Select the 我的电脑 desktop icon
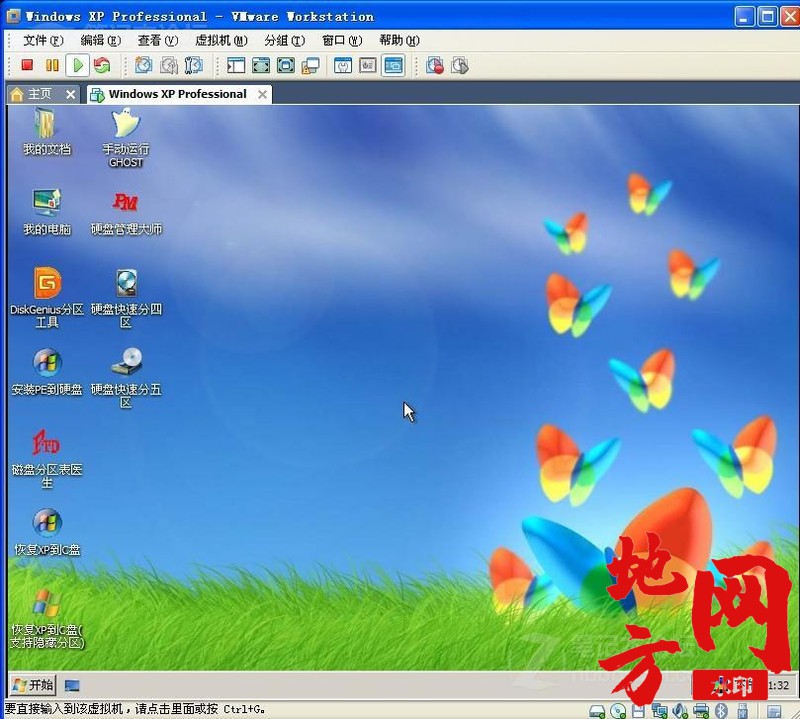Viewport: 800px width, 719px height. pyautogui.click(x=46, y=211)
